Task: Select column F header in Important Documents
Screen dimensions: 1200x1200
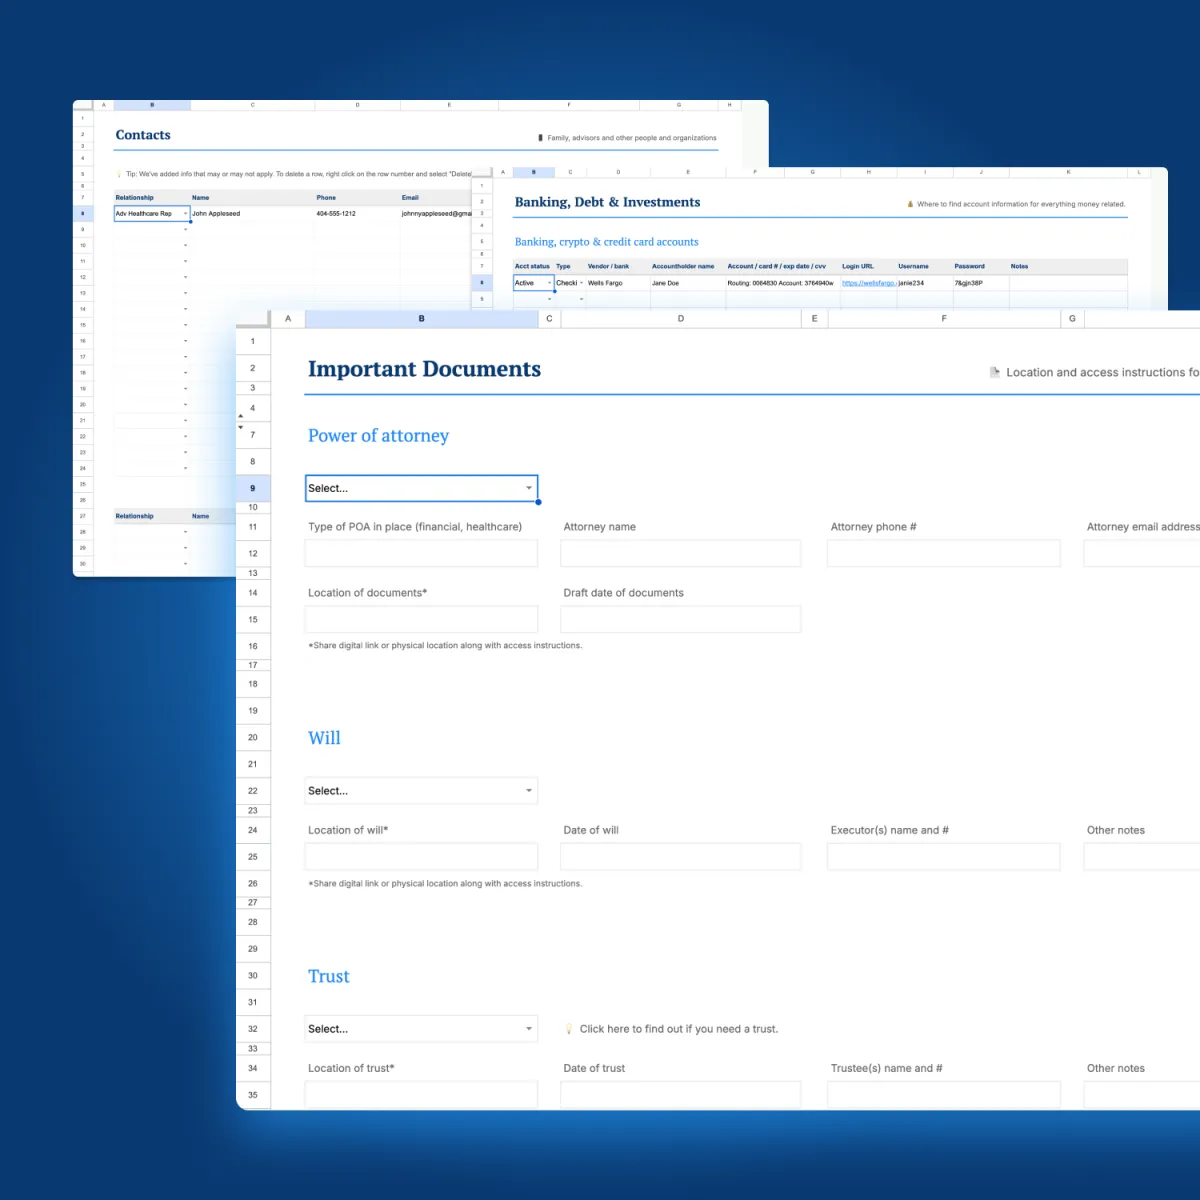Action: click(x=944, y=319)
